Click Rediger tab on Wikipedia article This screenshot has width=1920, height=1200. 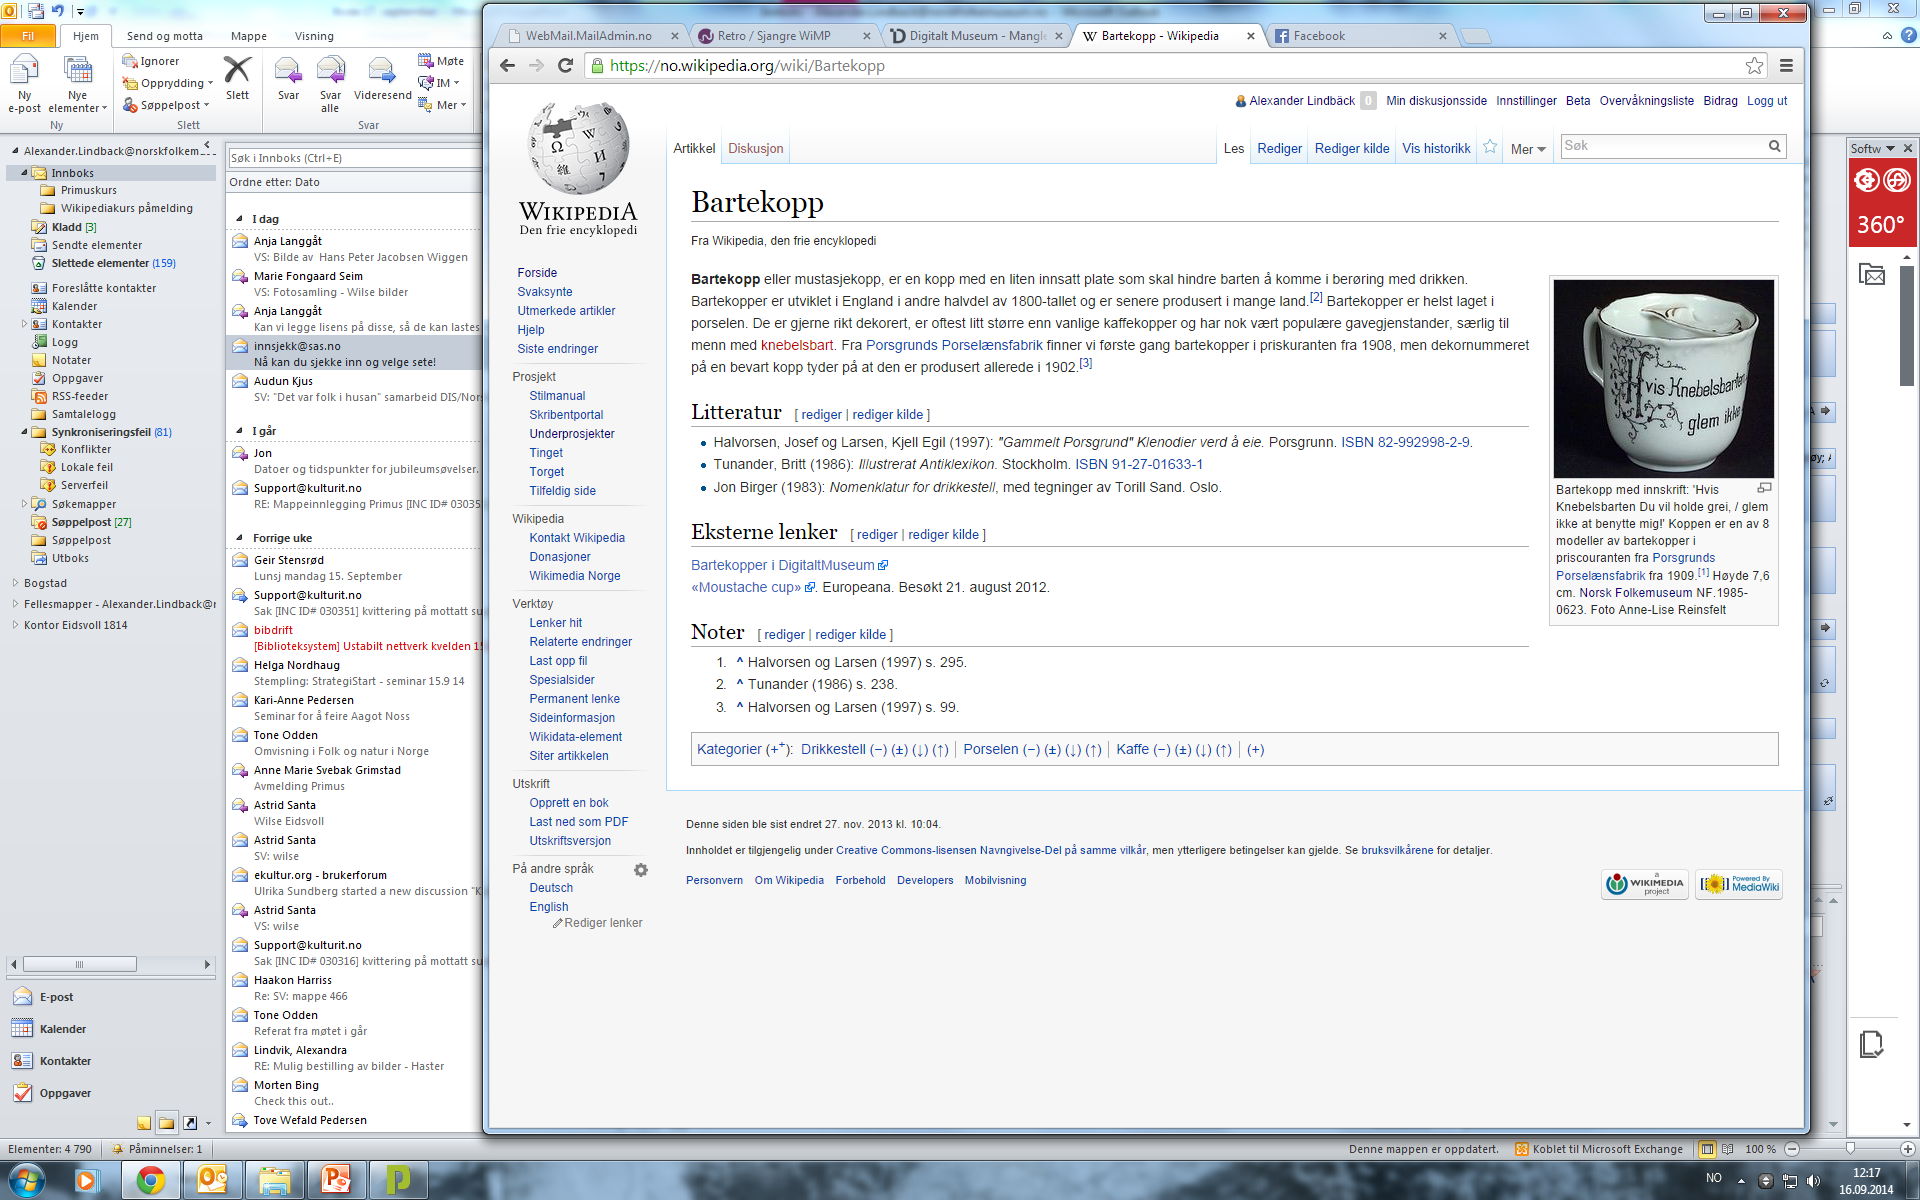pyautogui.click(x=1279, y=148)
